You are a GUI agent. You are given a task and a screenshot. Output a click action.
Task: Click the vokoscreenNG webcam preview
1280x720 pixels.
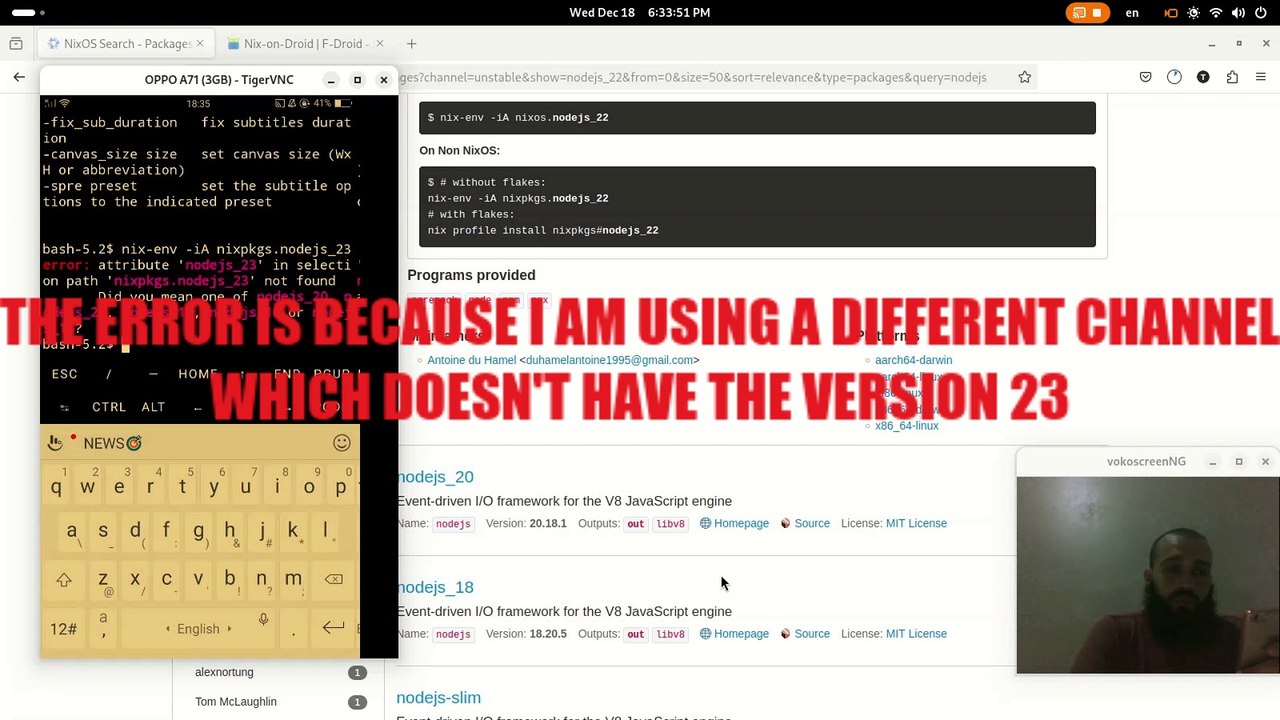pos(1147,575)
